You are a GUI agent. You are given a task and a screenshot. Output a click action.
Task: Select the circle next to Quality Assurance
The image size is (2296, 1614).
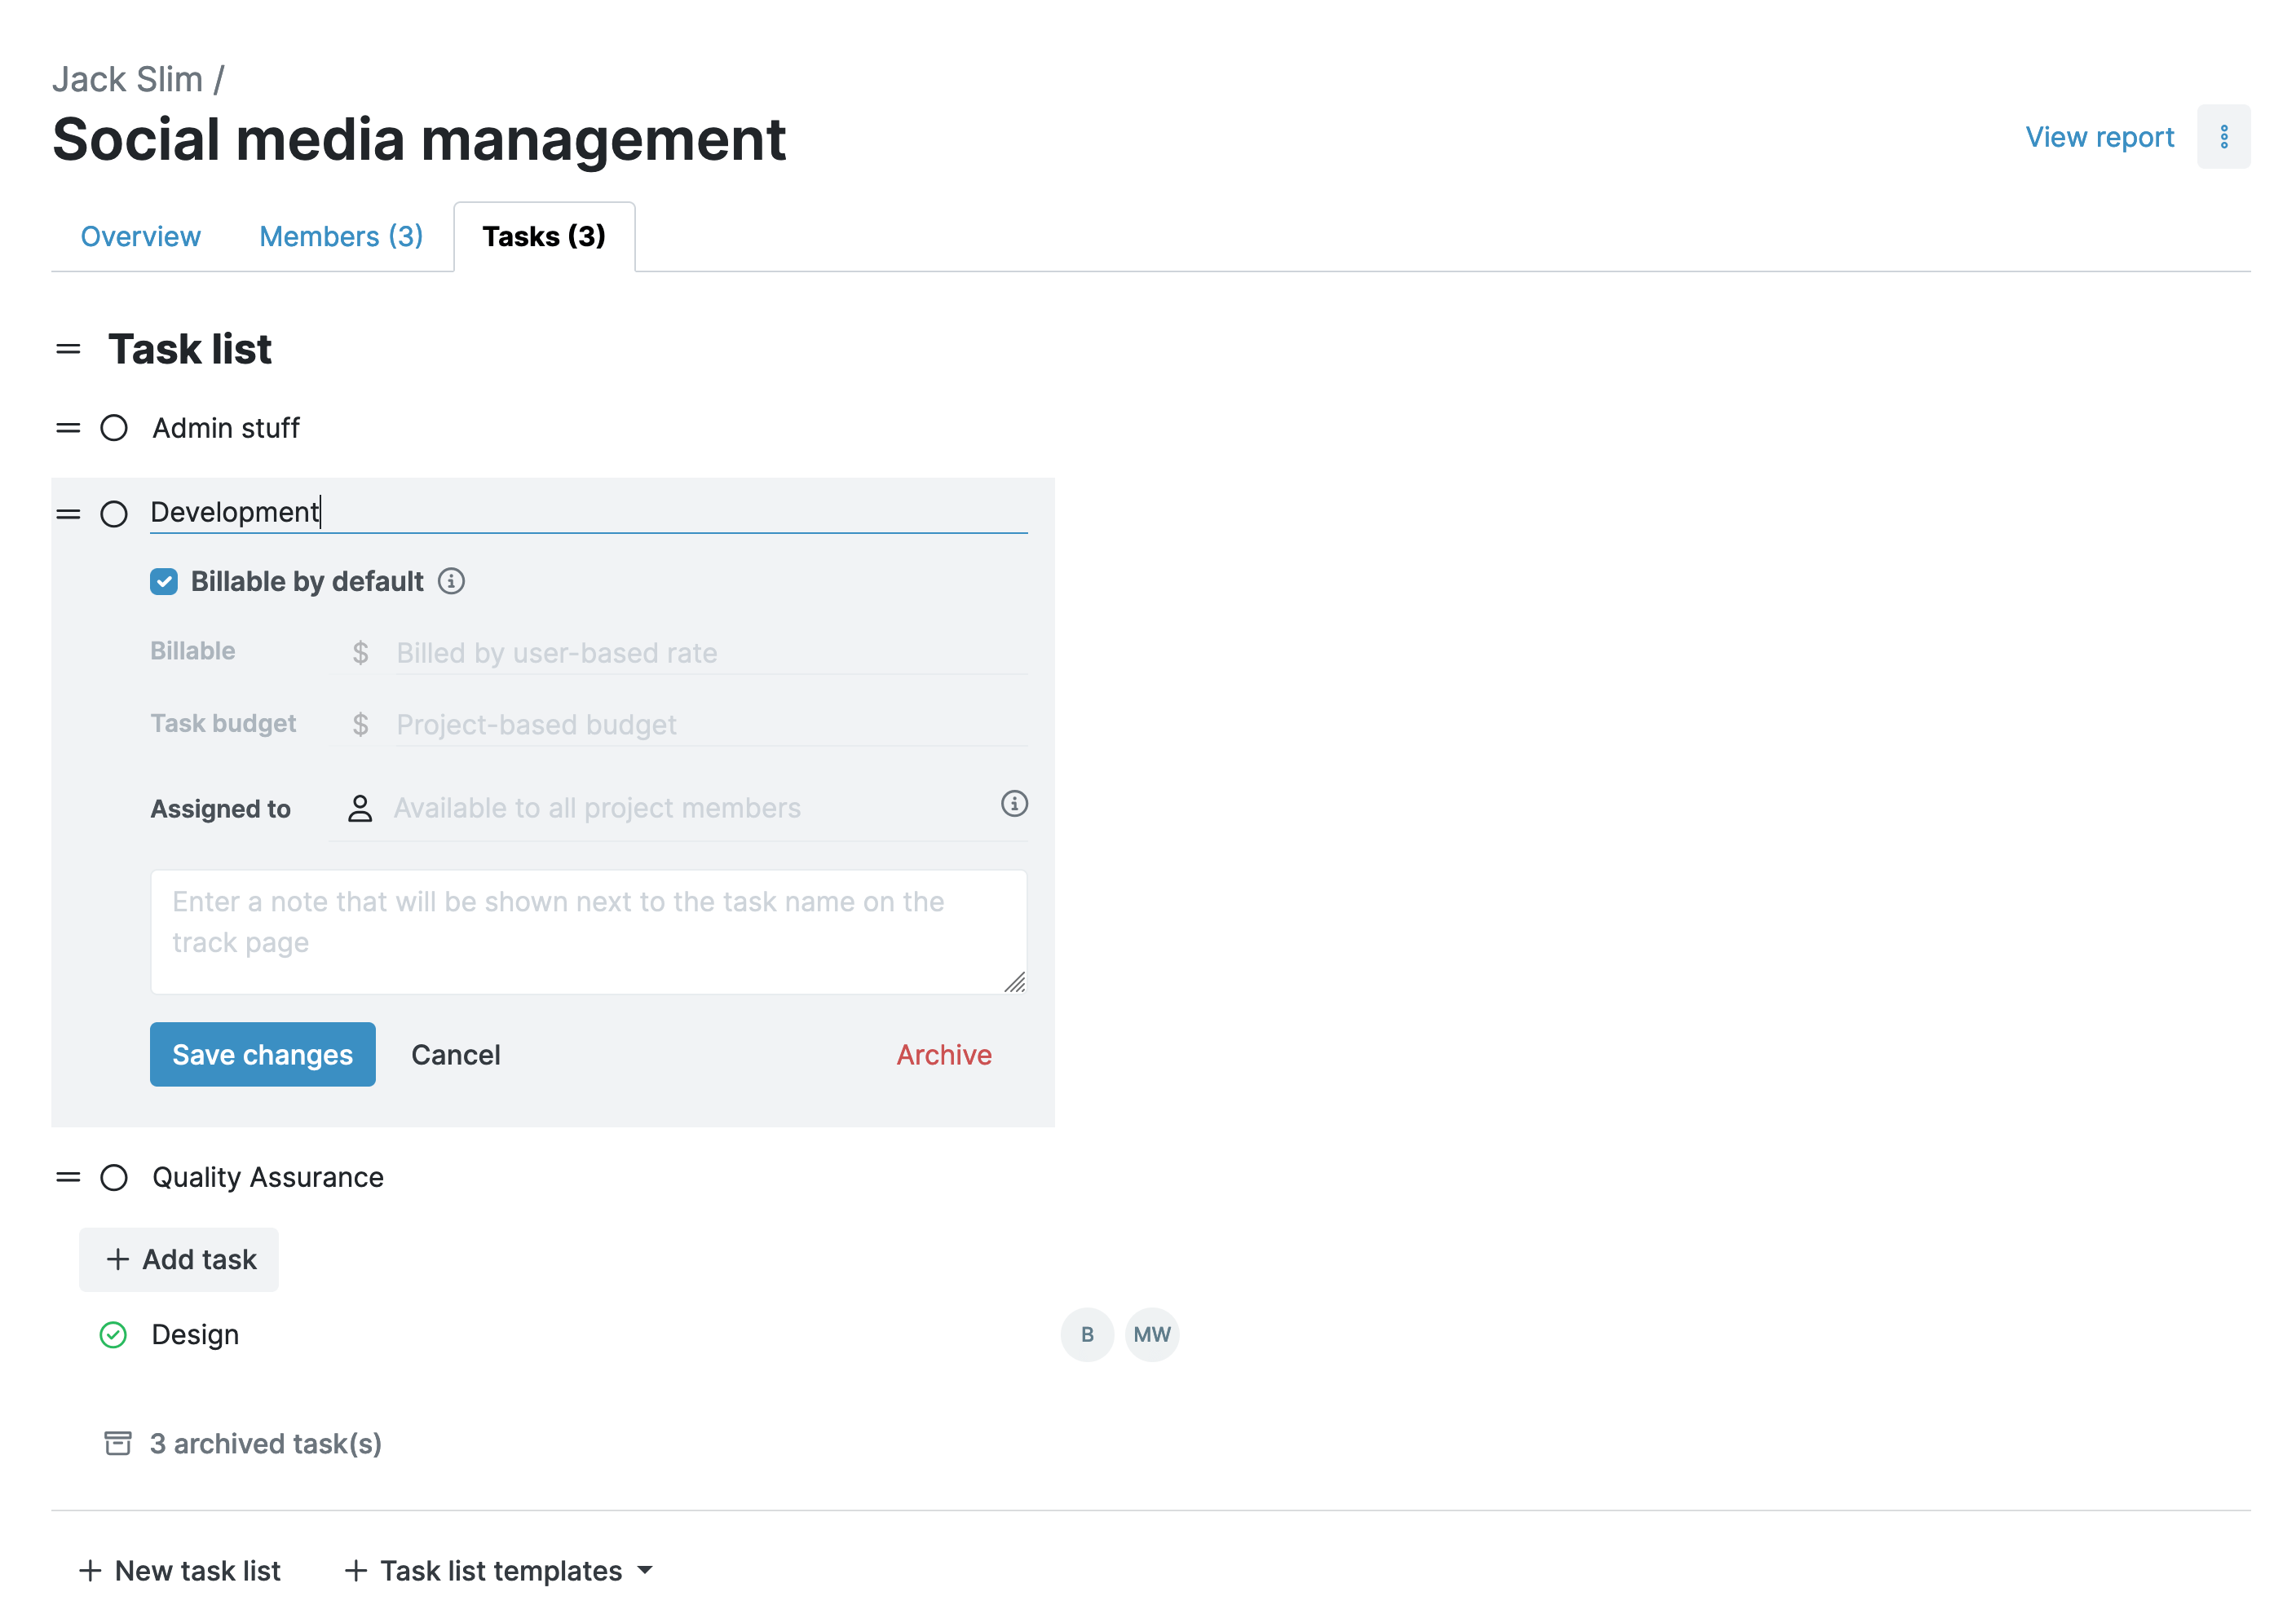(114, 1177)
